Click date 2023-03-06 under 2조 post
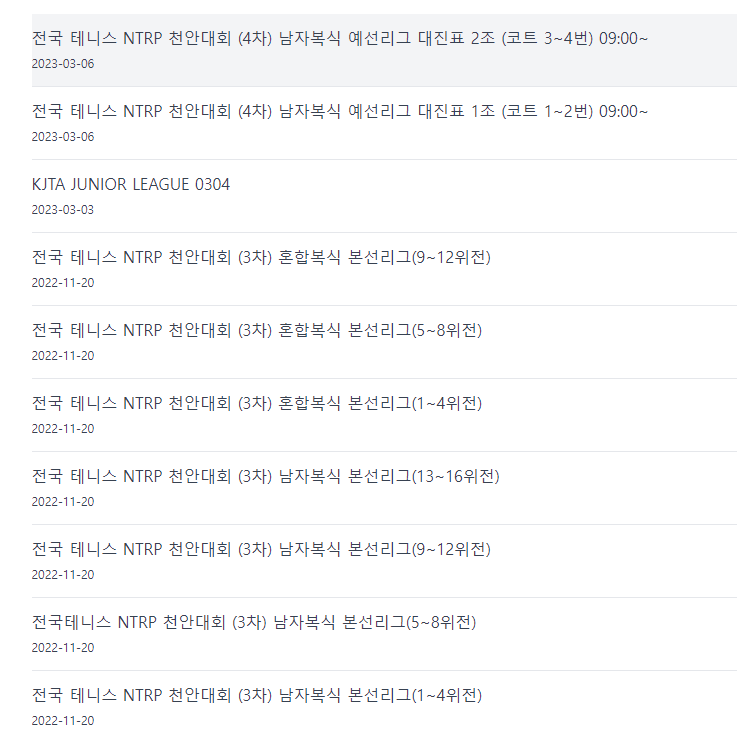Image resolution: width=737 pixels, height=753 pixels. point(63,64)
